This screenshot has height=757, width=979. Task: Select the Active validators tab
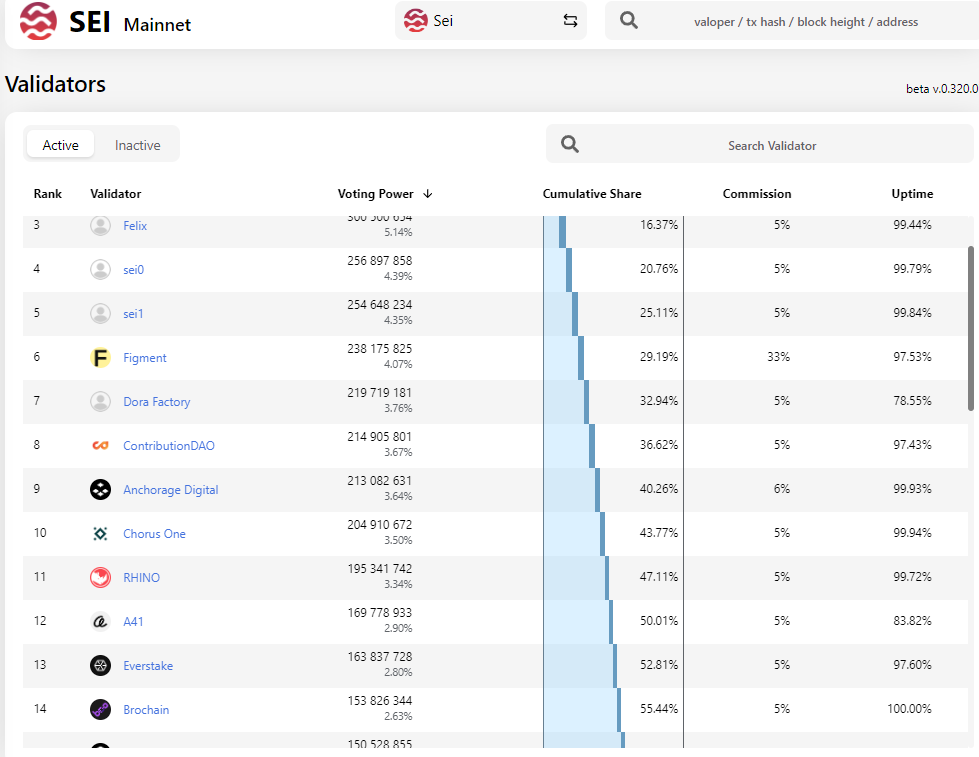point(60,145)
